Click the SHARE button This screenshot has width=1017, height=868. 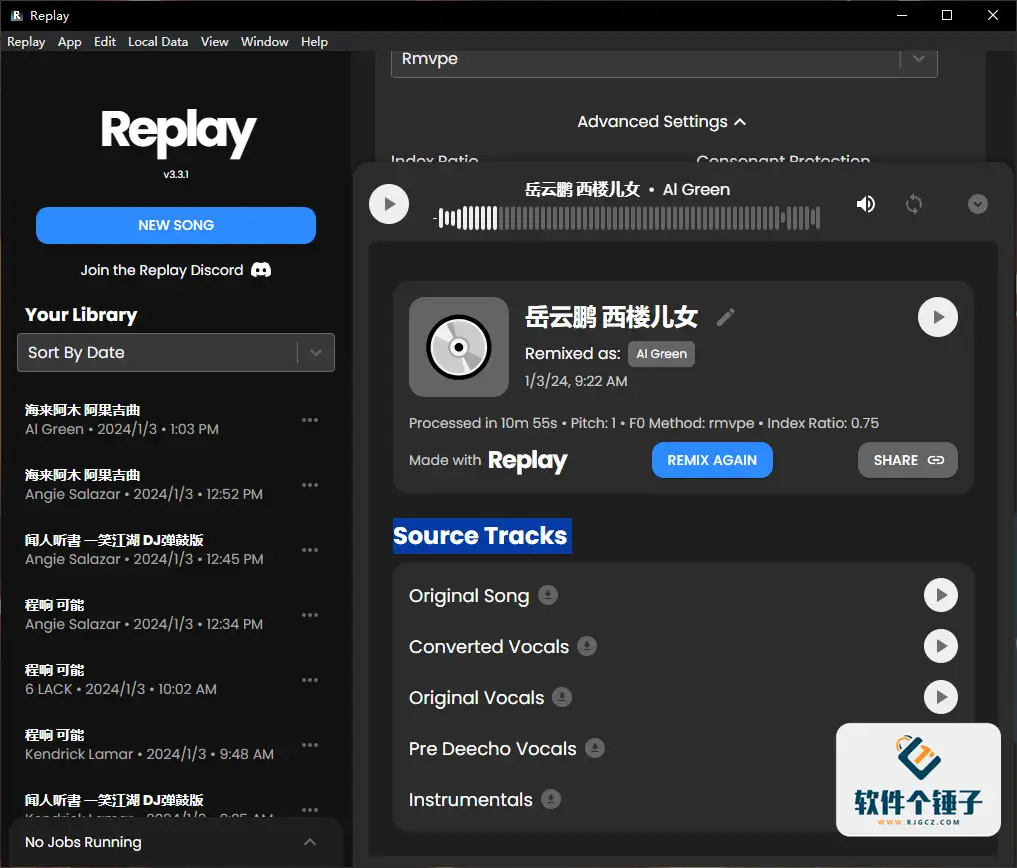pyautogui.click(x=908, y=460)
